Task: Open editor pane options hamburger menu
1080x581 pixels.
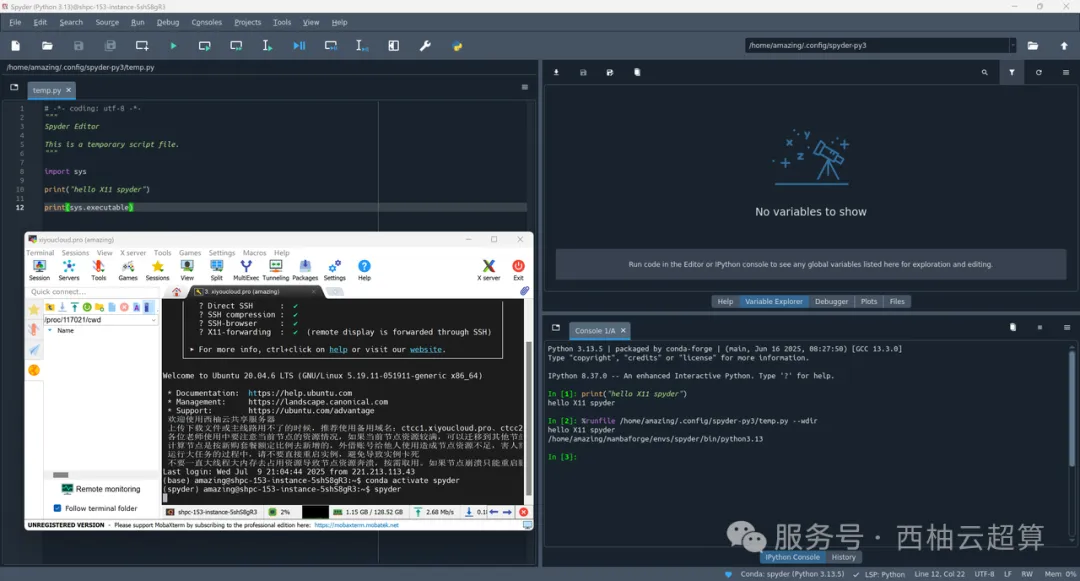Action: coord(525,87)
